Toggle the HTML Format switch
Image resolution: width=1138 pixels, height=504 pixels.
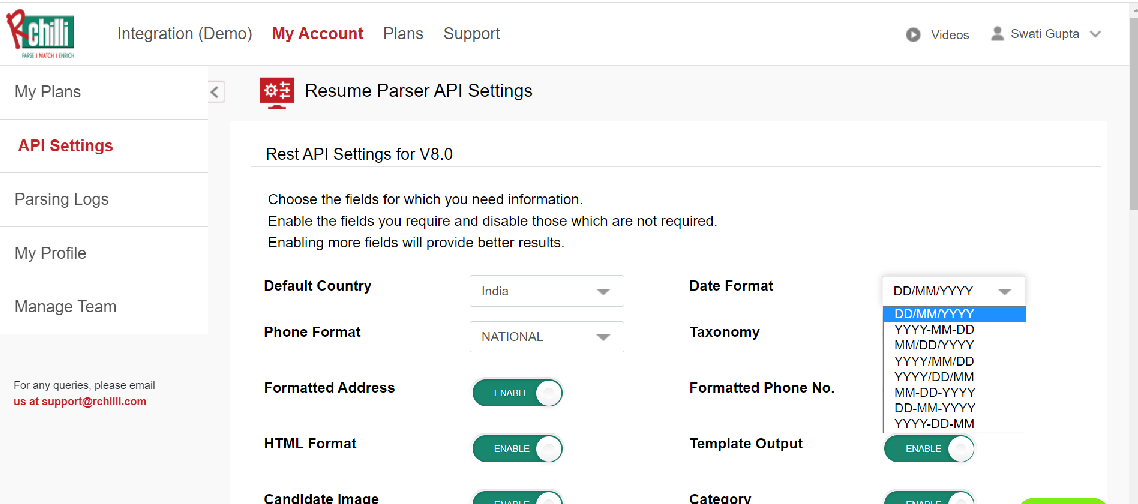tap(517, 449)
